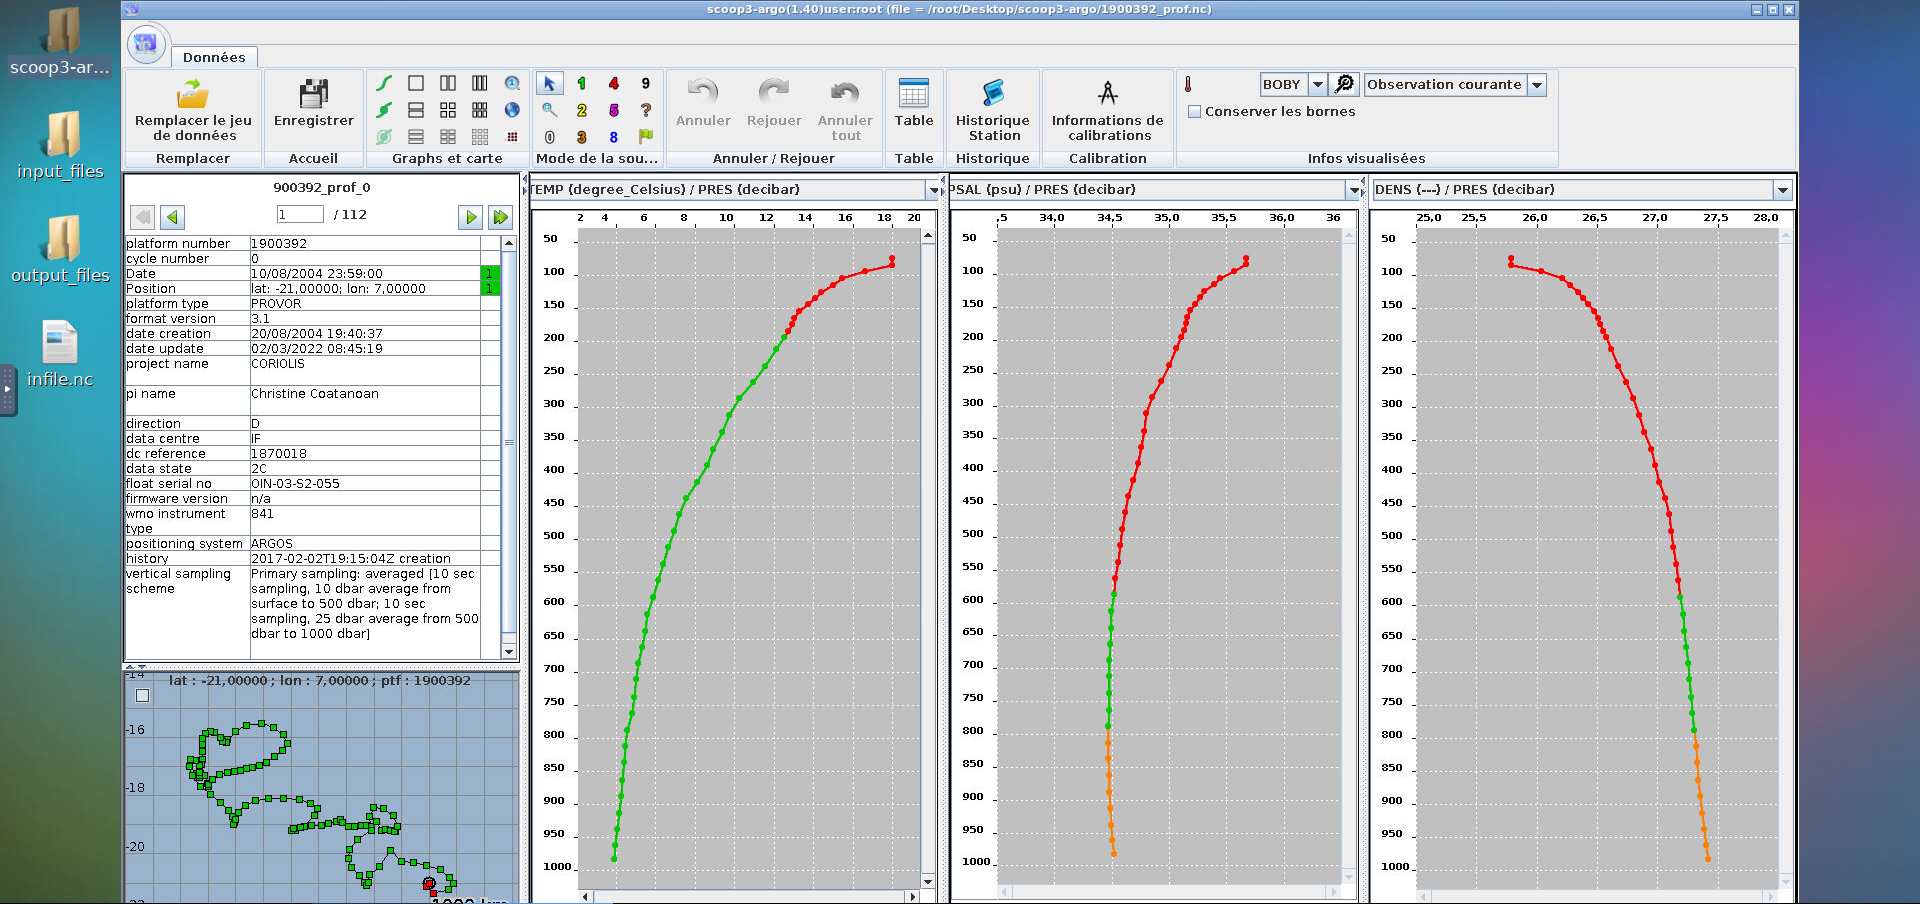Choose the magnifier zoom mouse mode
This screenshot has width=1920, height=904.
pyautogui.click(x=549, y=110)
